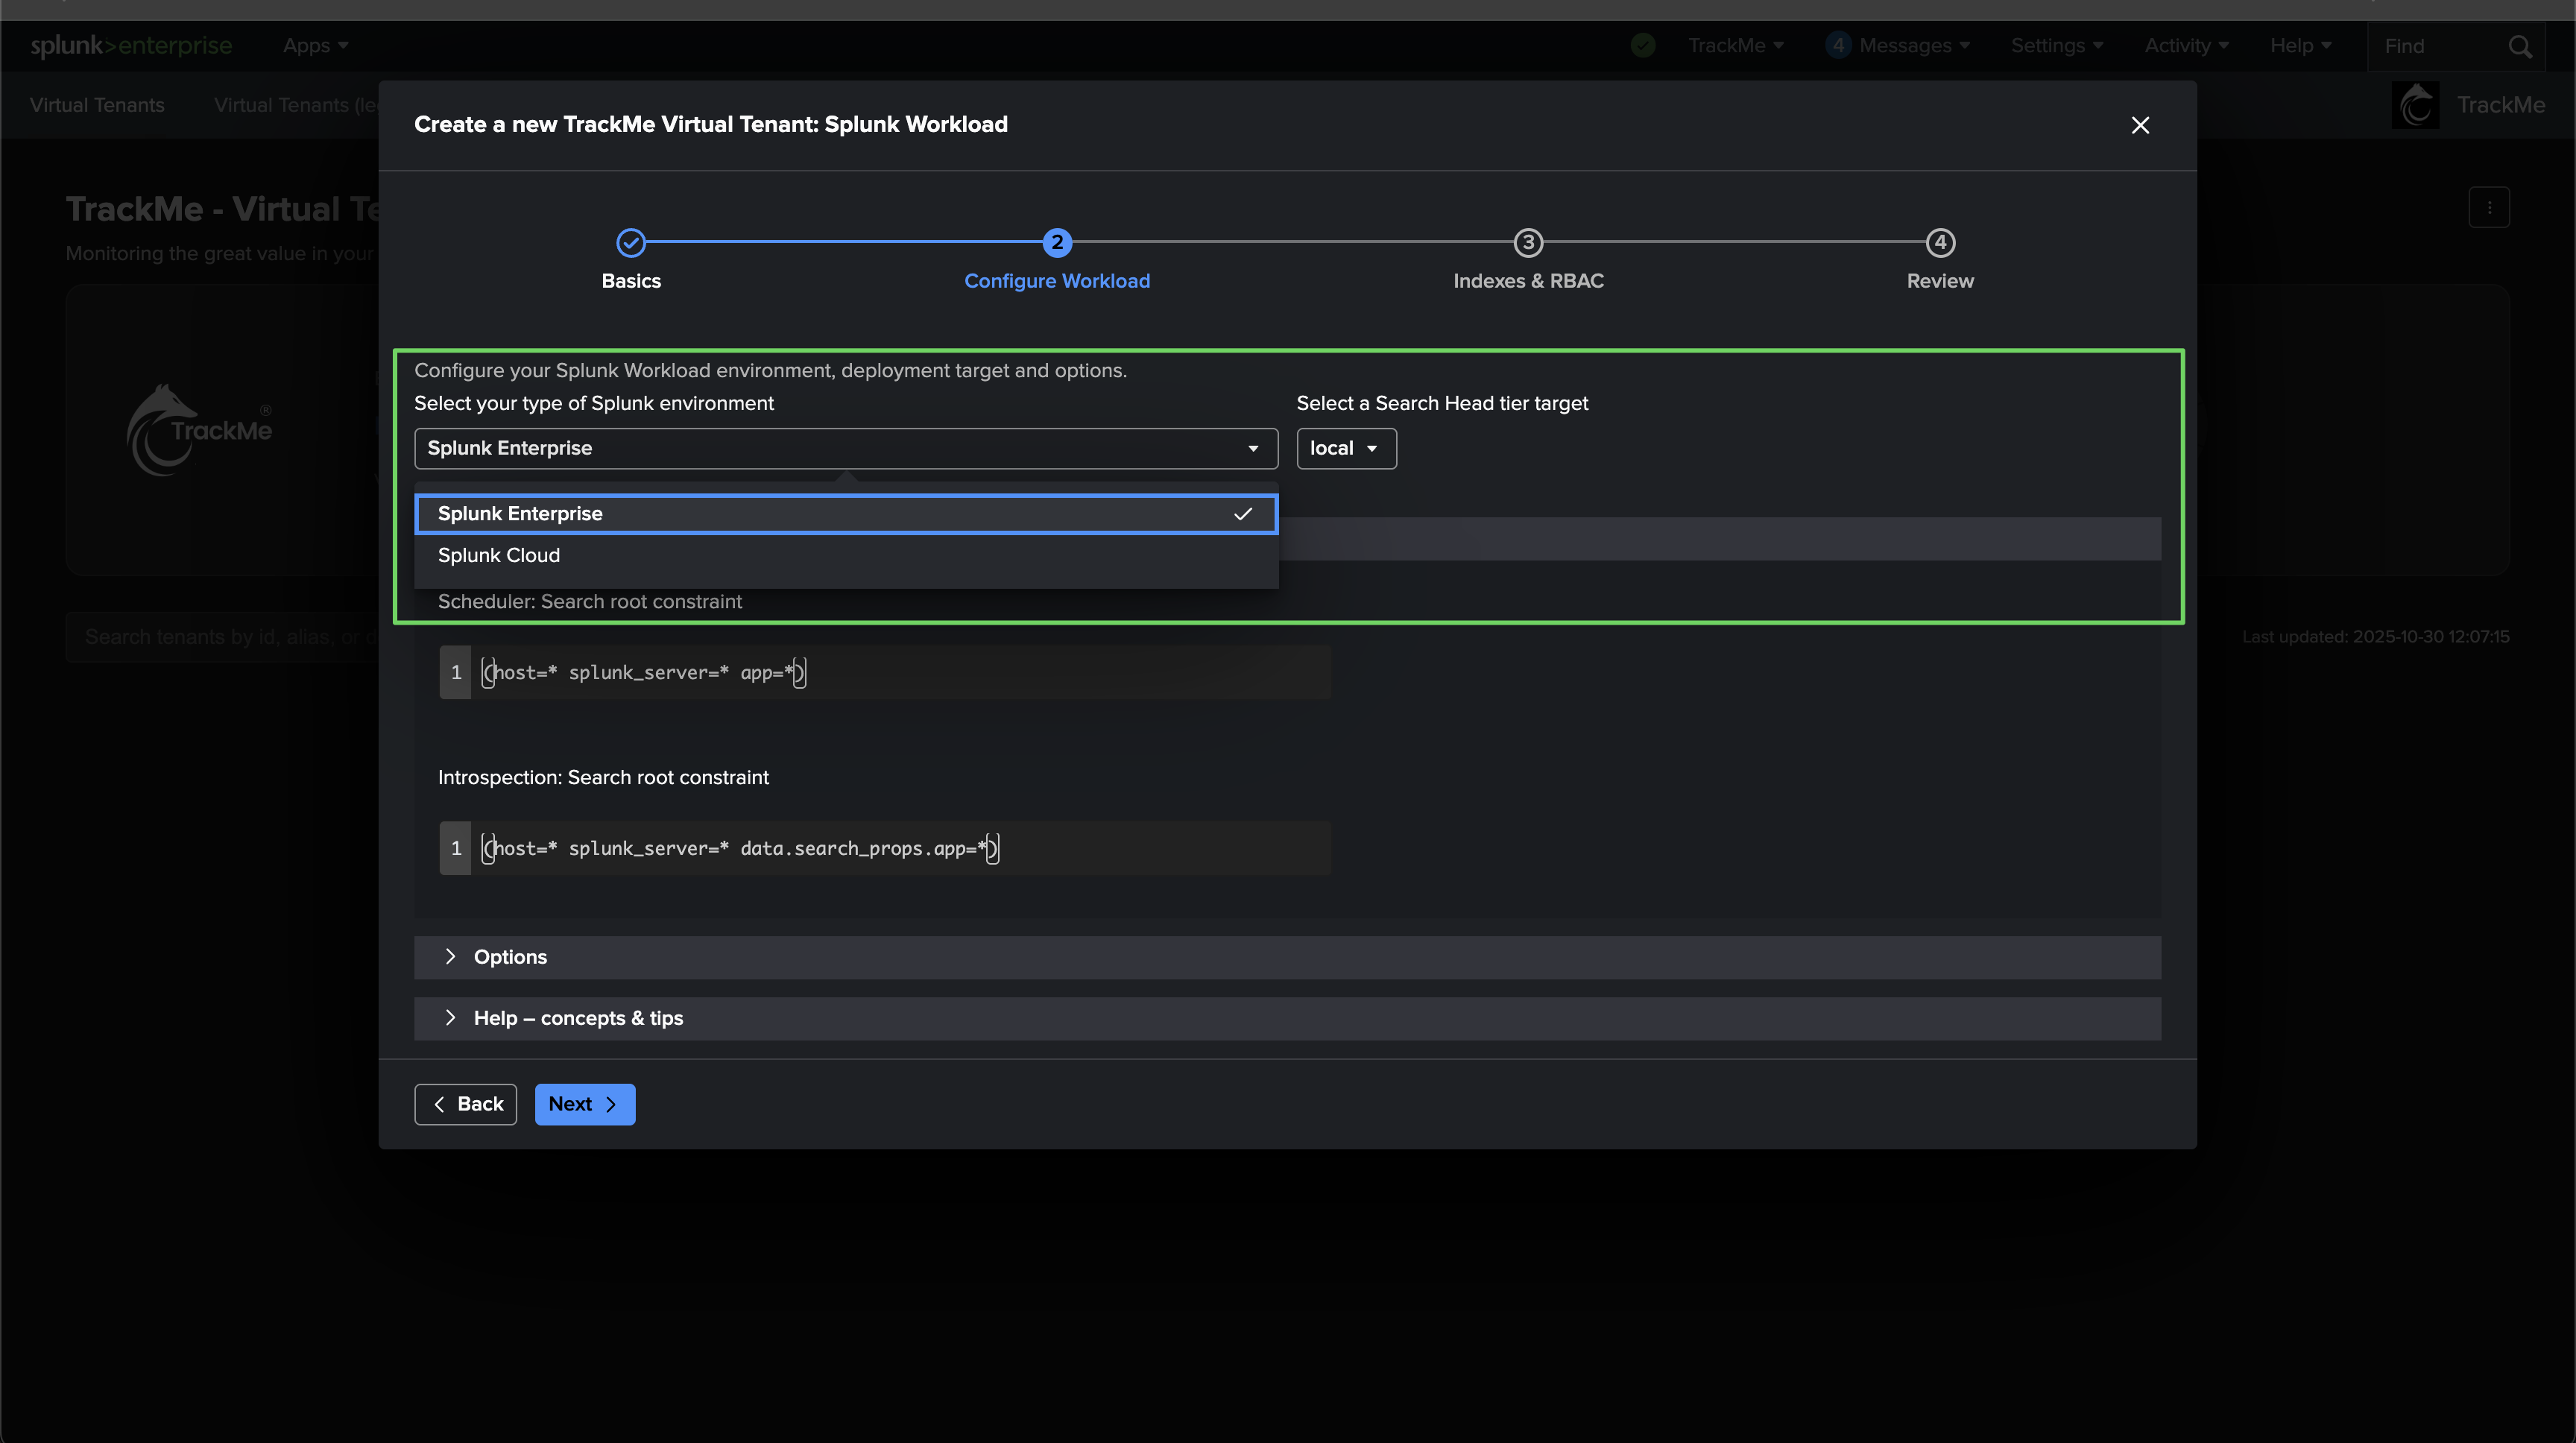Click the Messages count badge

(x=1837, y=45)
